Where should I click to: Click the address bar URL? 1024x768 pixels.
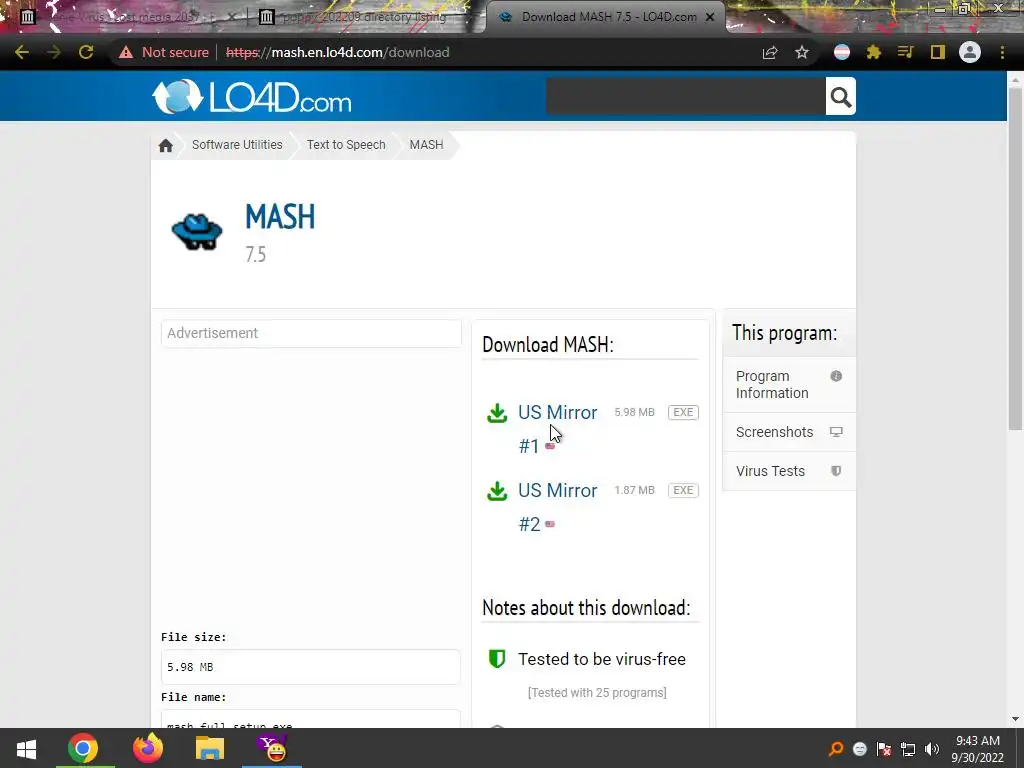point(338,52)
